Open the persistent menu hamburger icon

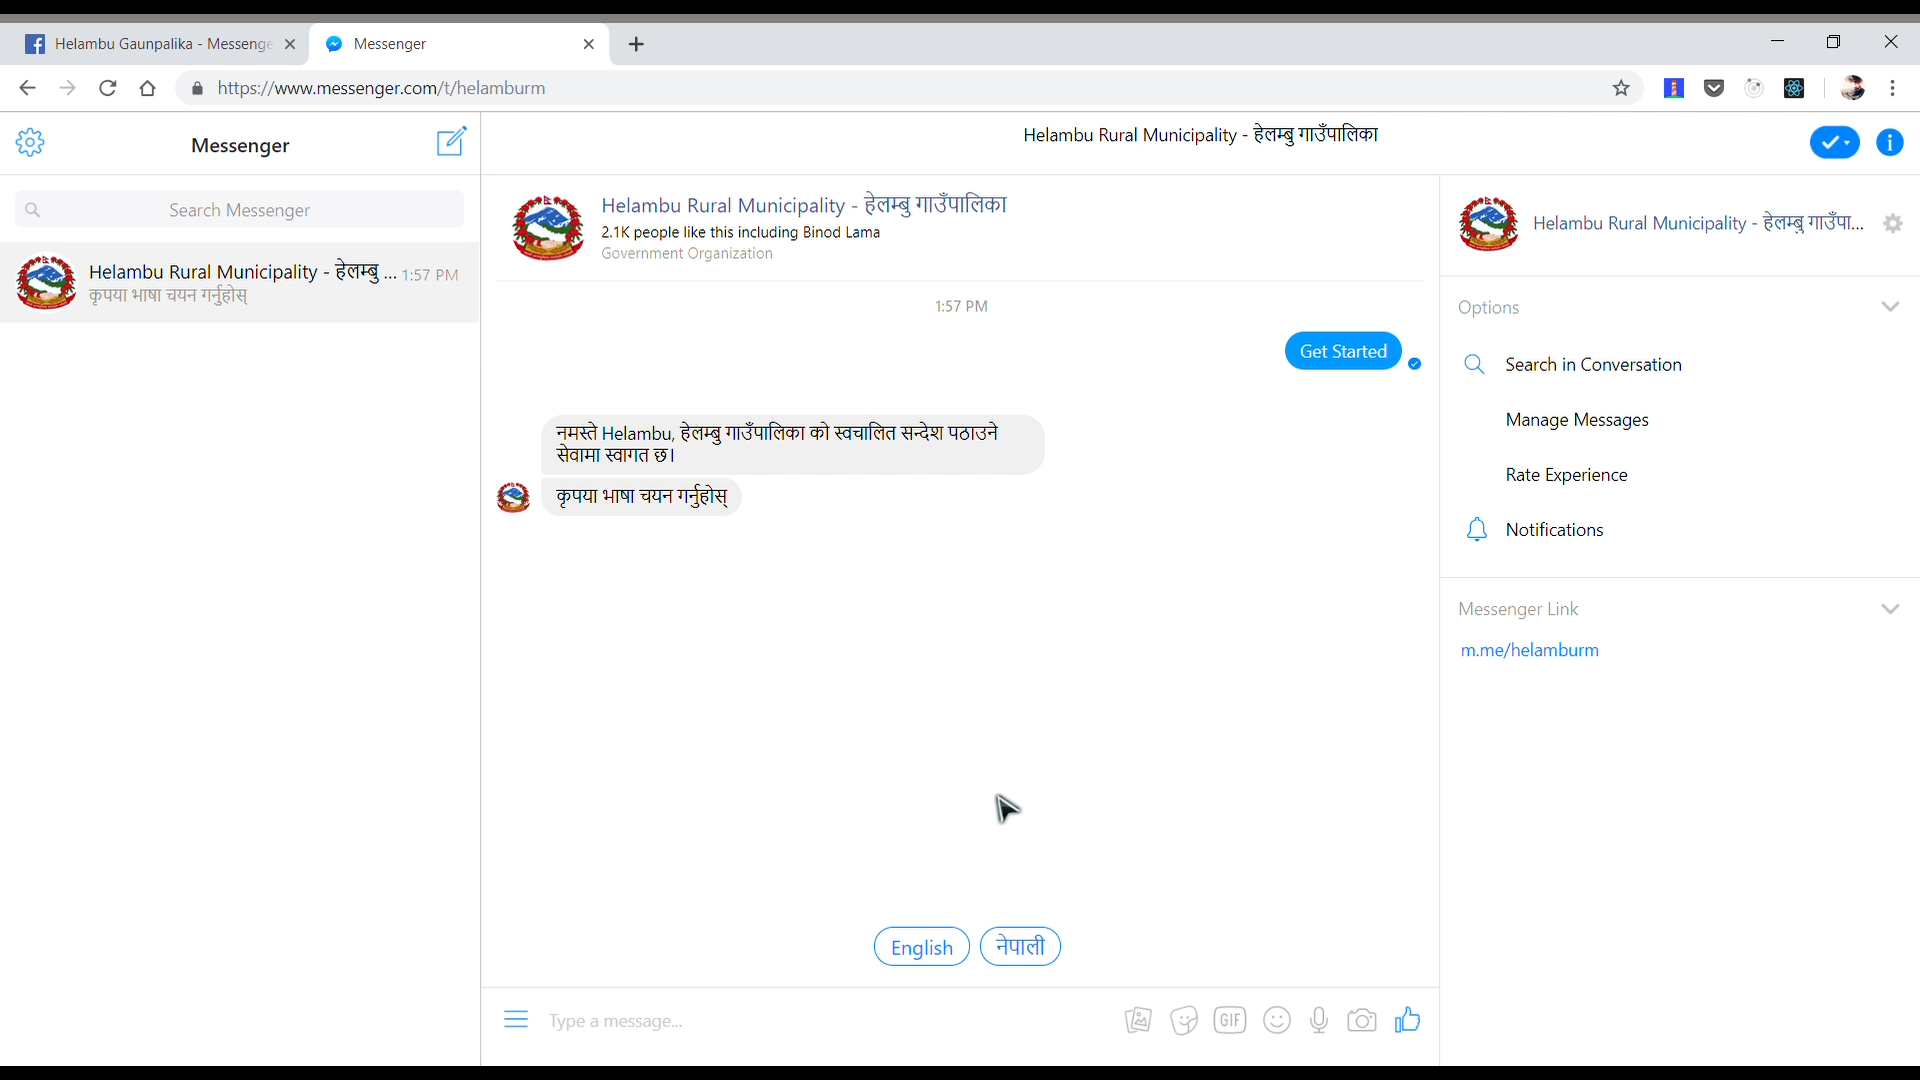[x=516, y=1020]
